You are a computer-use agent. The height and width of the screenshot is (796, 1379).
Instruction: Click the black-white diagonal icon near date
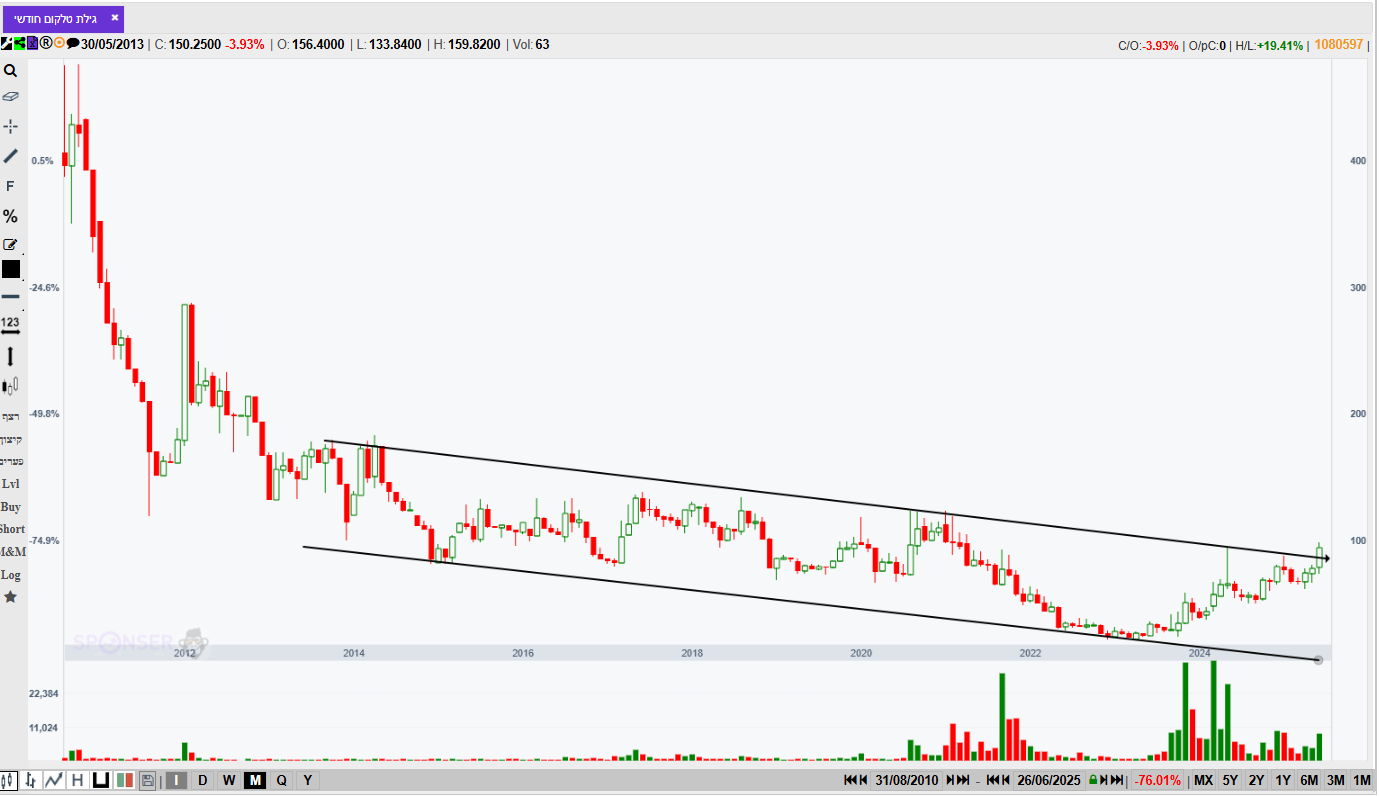[x=7, y=44]
